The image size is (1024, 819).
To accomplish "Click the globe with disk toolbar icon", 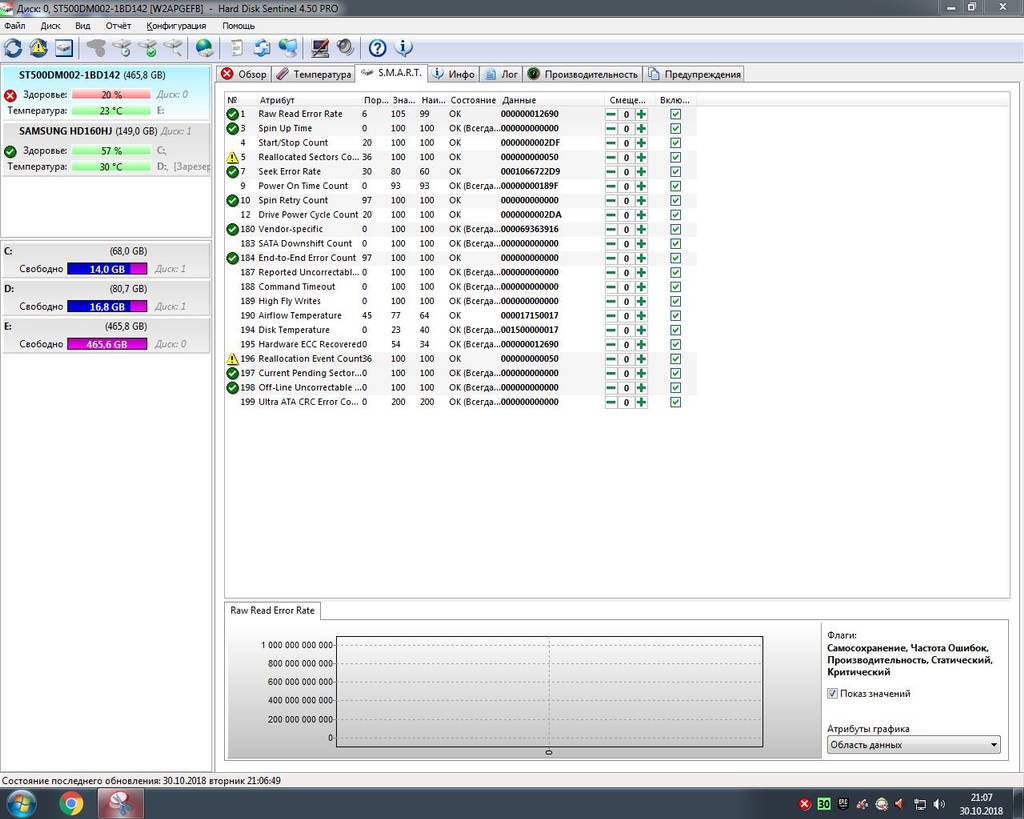I will click(x=204, y=48).
